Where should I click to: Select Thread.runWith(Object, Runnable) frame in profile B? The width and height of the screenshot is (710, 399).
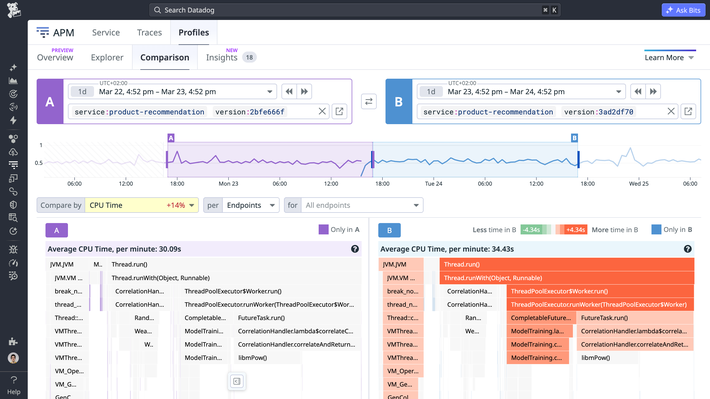[567, 278]
